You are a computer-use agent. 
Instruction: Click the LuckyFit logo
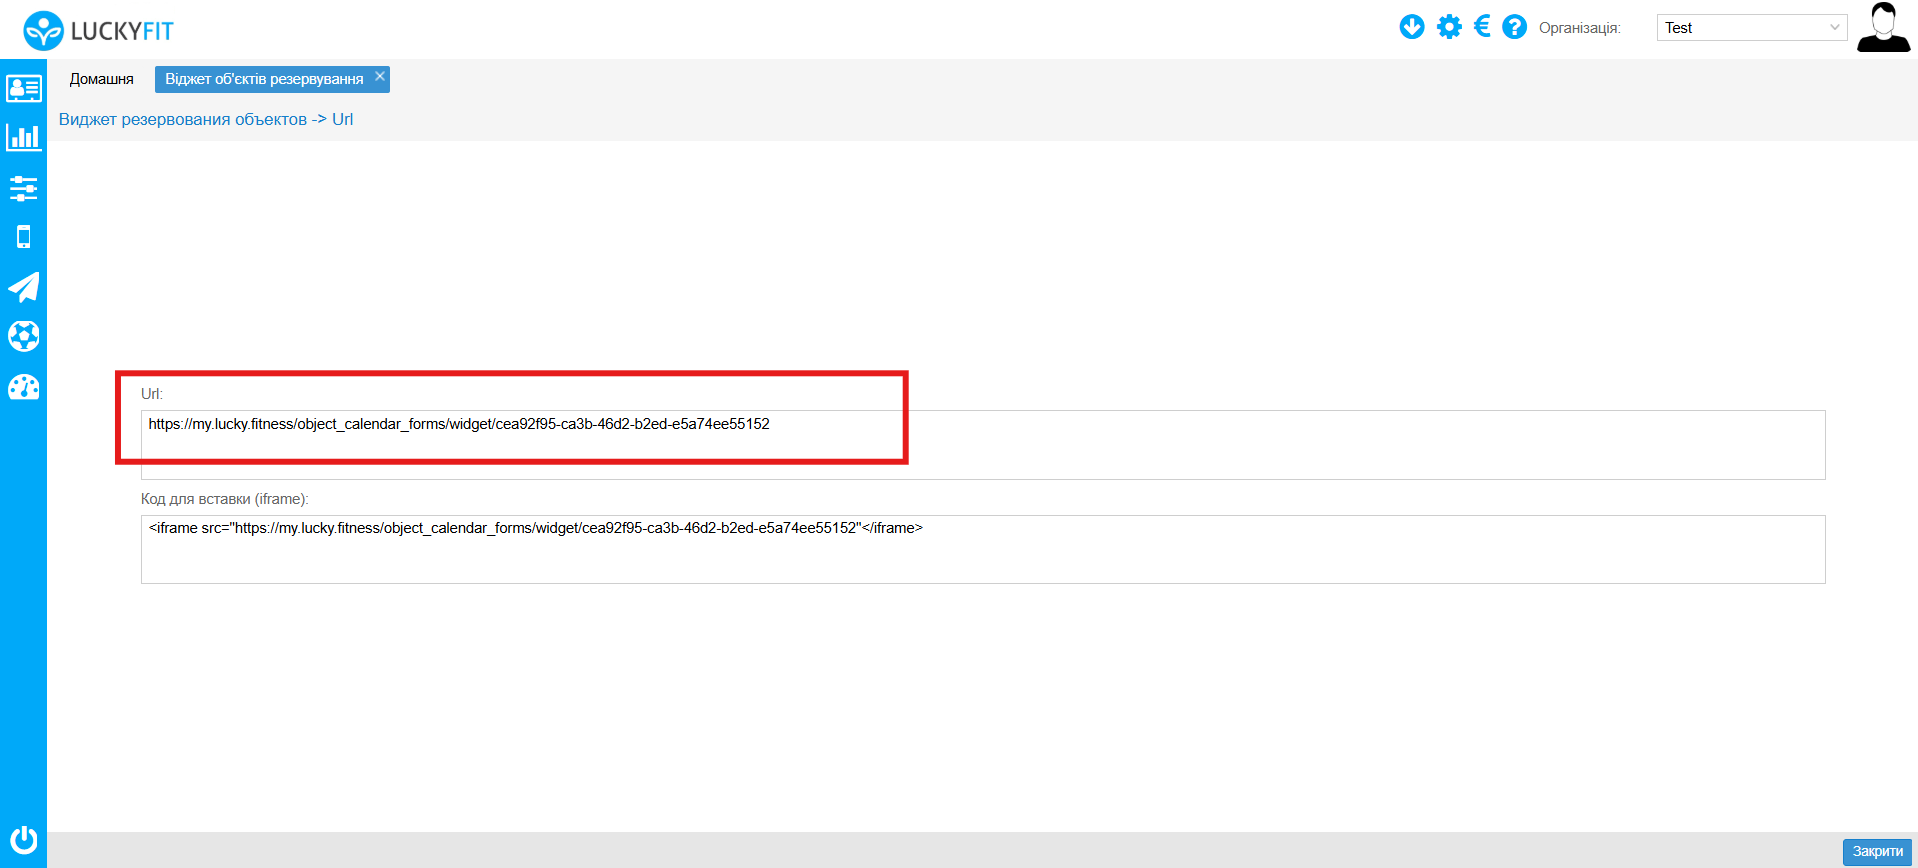(98, 30)
